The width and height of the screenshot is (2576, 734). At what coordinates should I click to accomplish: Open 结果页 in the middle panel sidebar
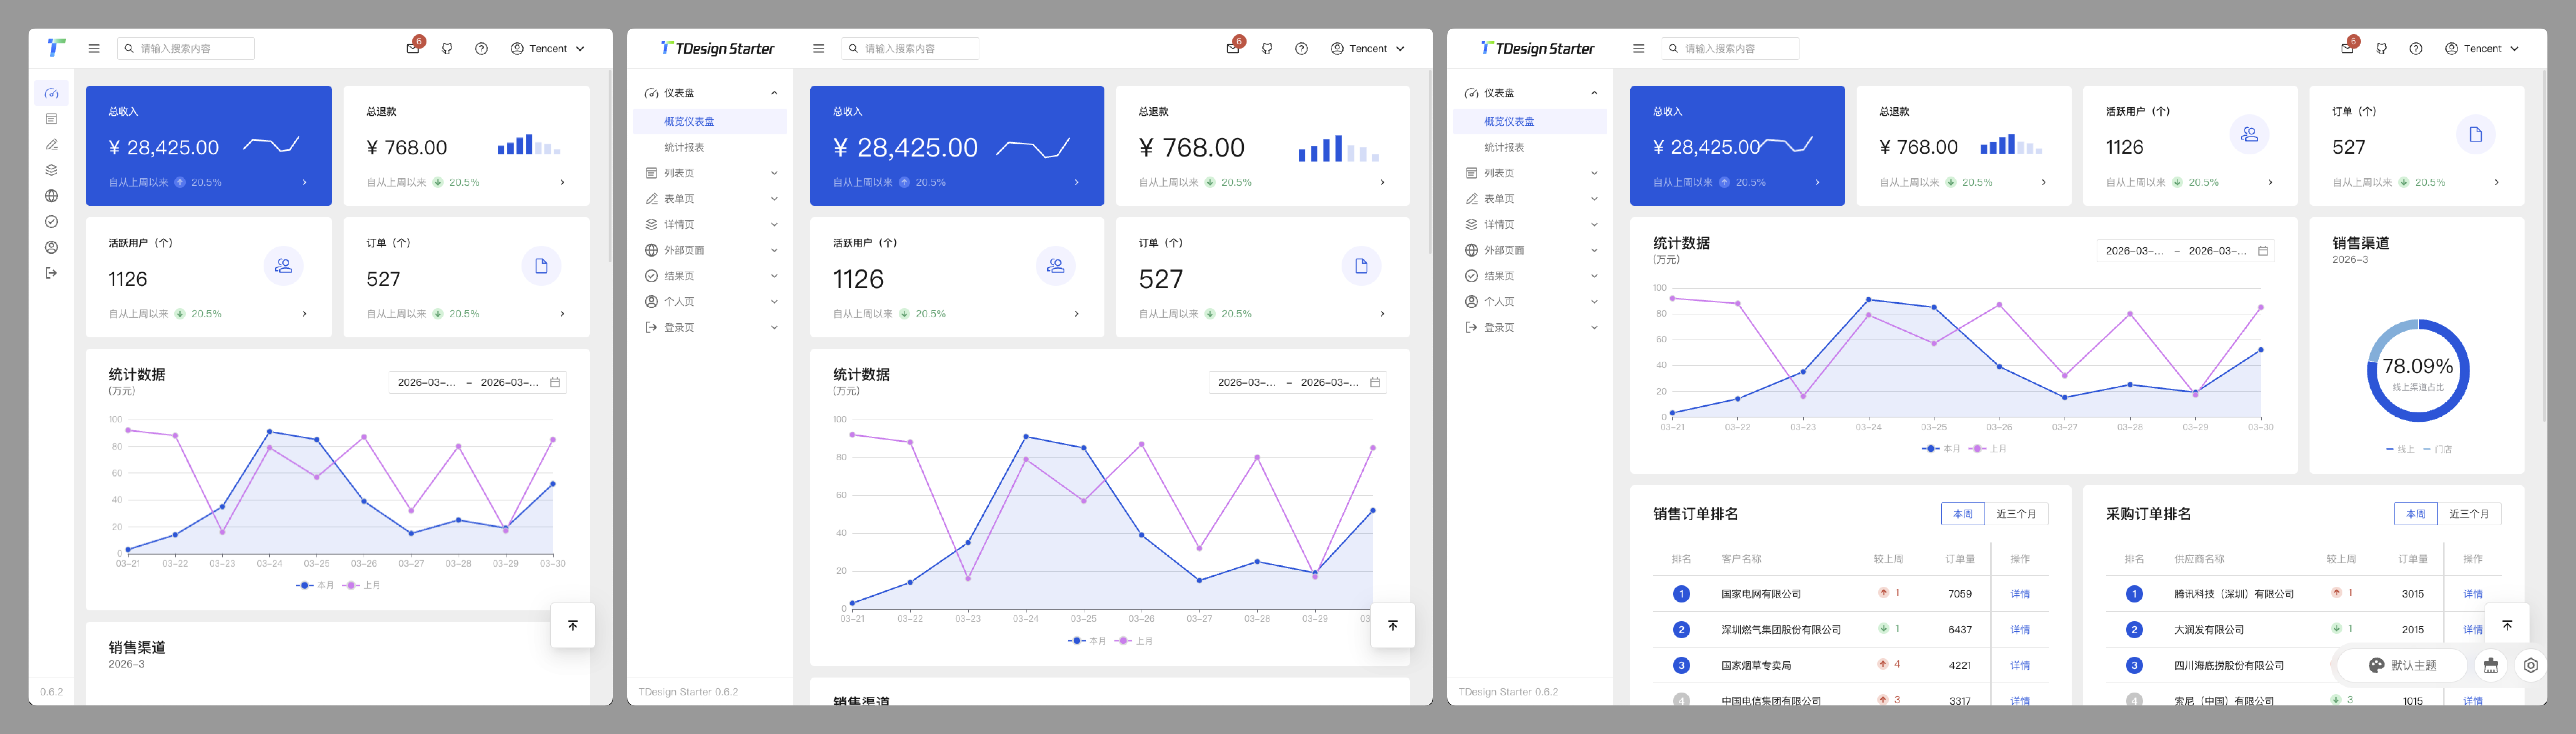[710, 276]
